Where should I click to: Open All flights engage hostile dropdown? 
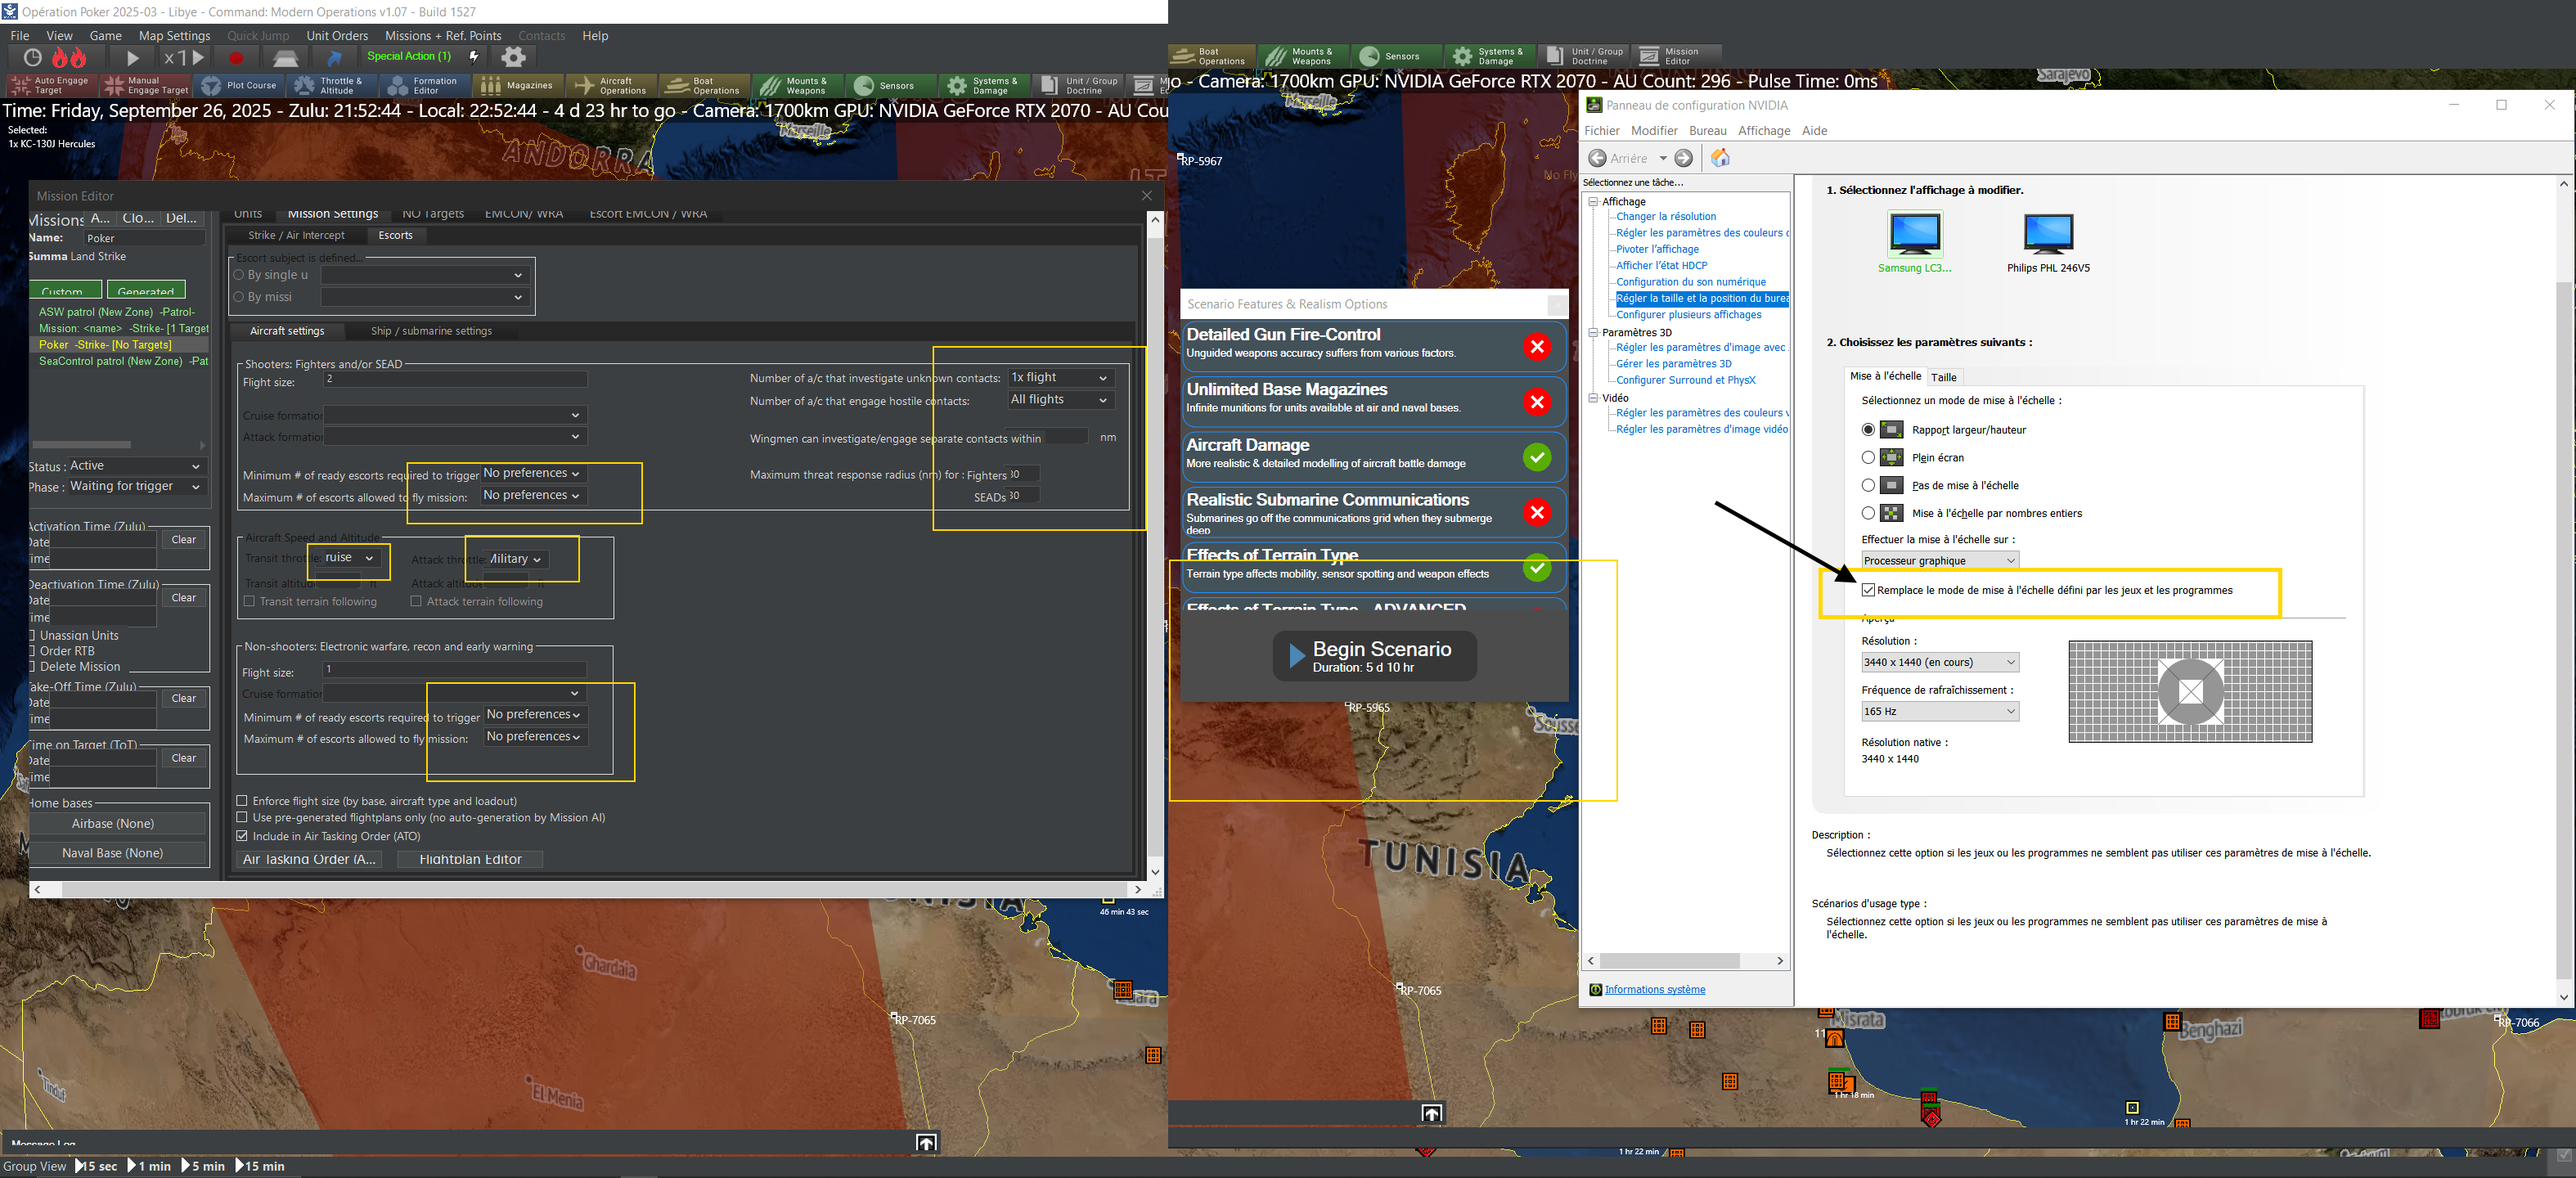(1060, 400)
